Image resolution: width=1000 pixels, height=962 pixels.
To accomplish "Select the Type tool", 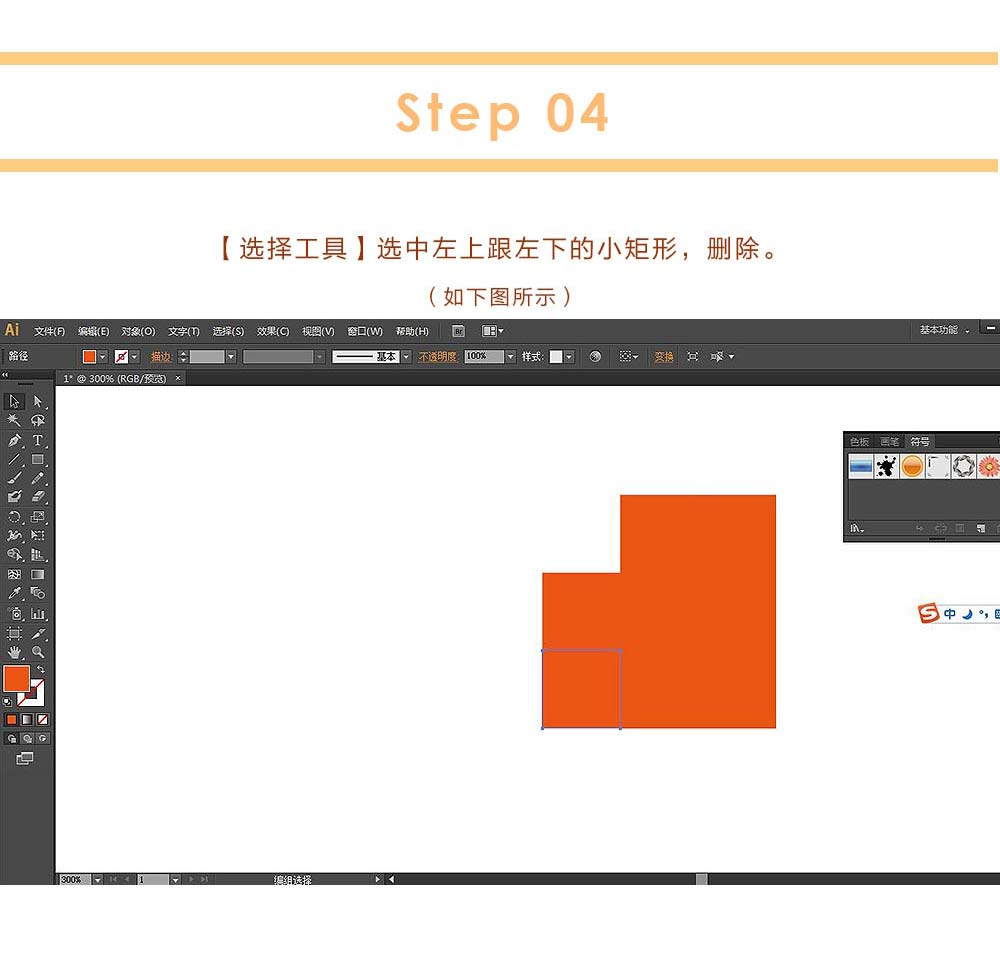I will coord(38,440).
